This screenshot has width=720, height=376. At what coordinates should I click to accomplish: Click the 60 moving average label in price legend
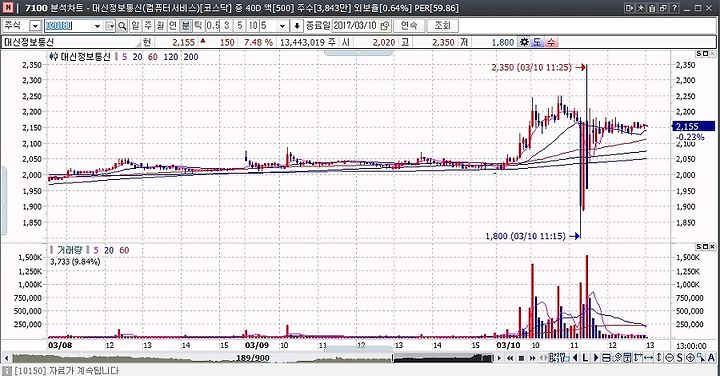[x=152, y=57]
